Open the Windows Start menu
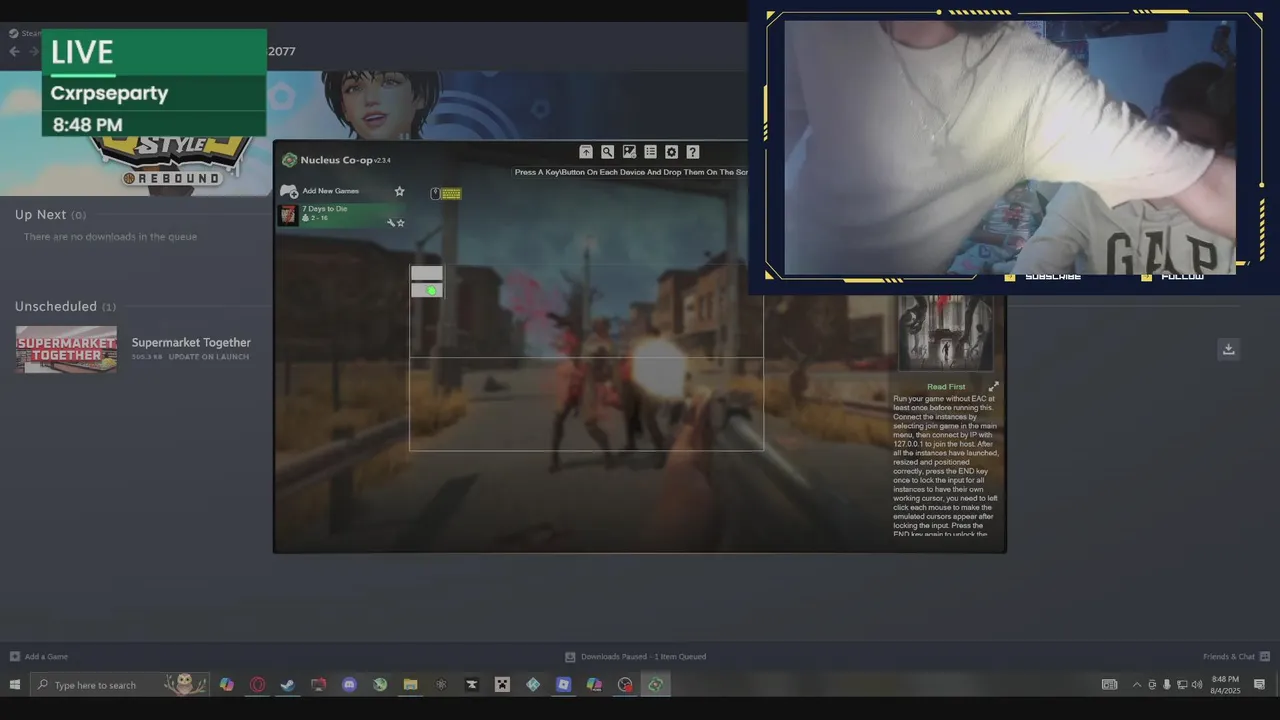1280x720 pixels. pyautogui.click(x=14, y=685)
